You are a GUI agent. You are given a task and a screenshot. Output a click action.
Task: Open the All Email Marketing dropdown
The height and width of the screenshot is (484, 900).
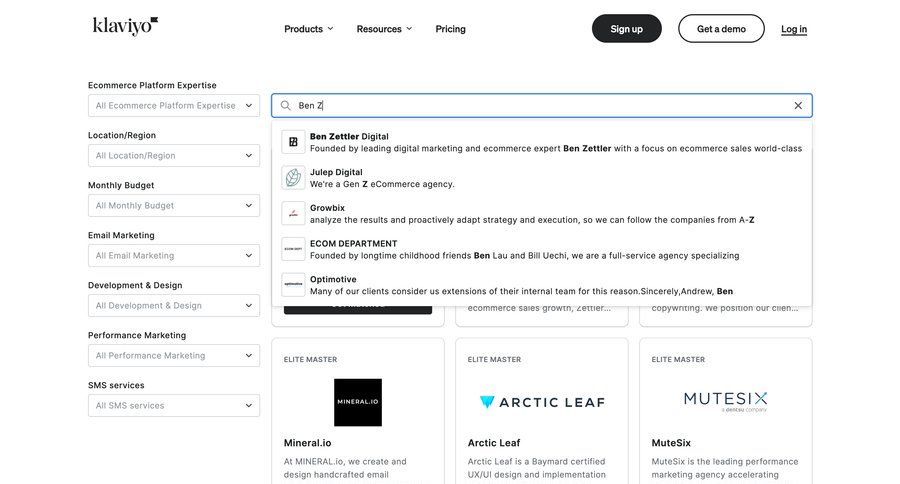[x=174, y=255]
